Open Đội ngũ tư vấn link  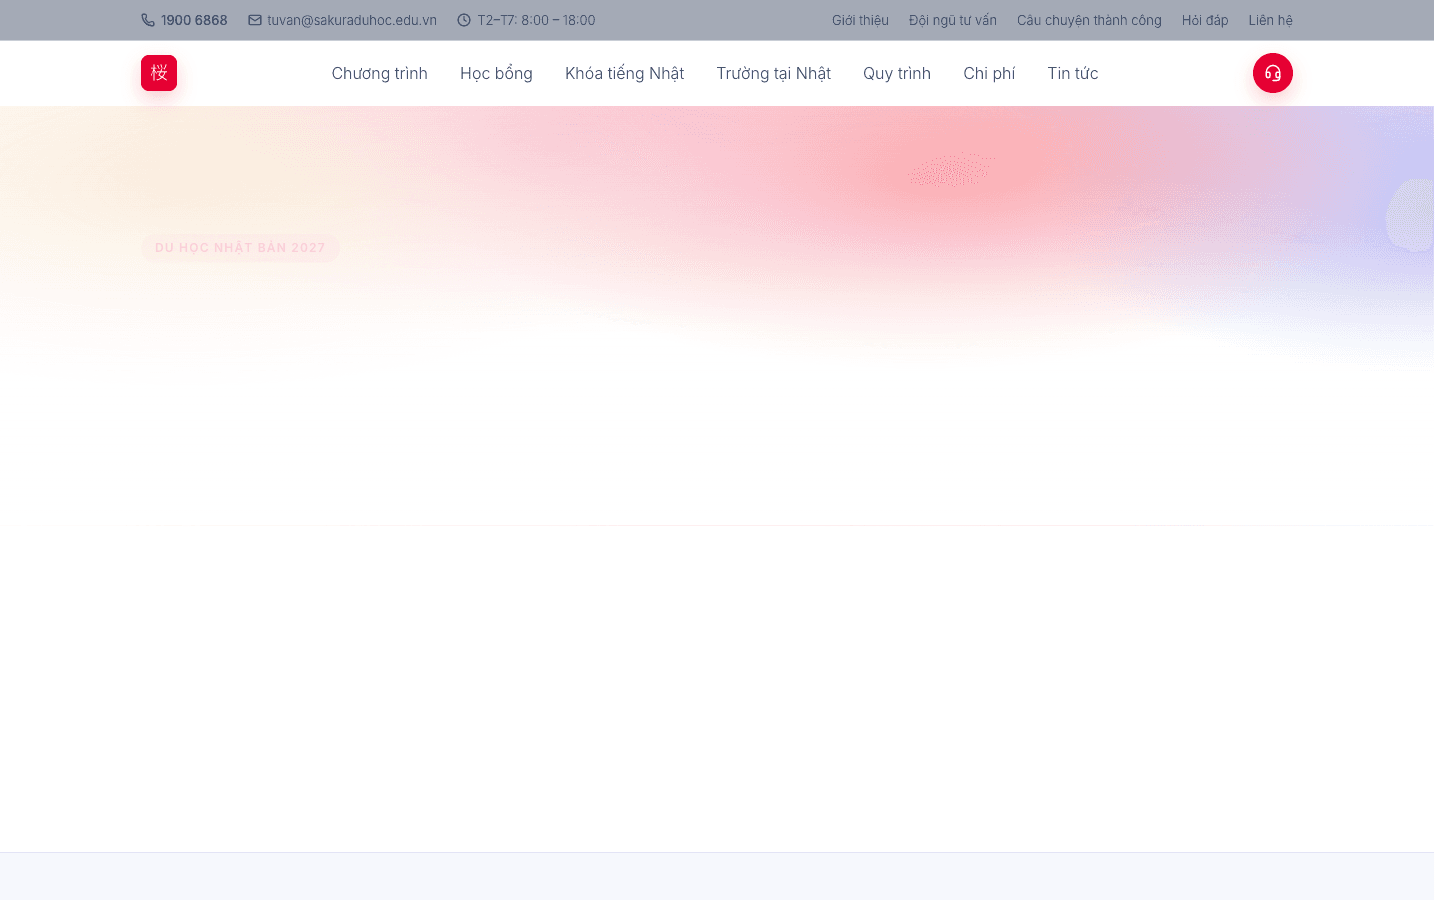point(953,20)
